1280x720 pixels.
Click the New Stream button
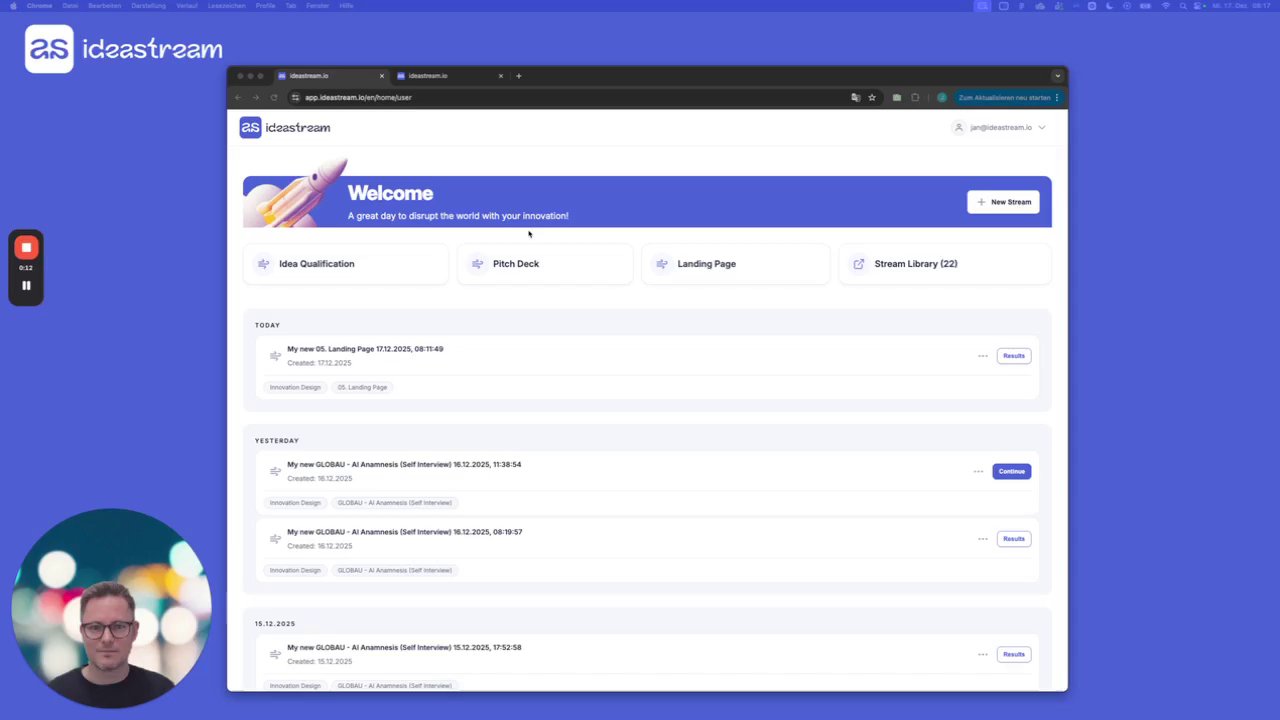[x=1003, y=202]
